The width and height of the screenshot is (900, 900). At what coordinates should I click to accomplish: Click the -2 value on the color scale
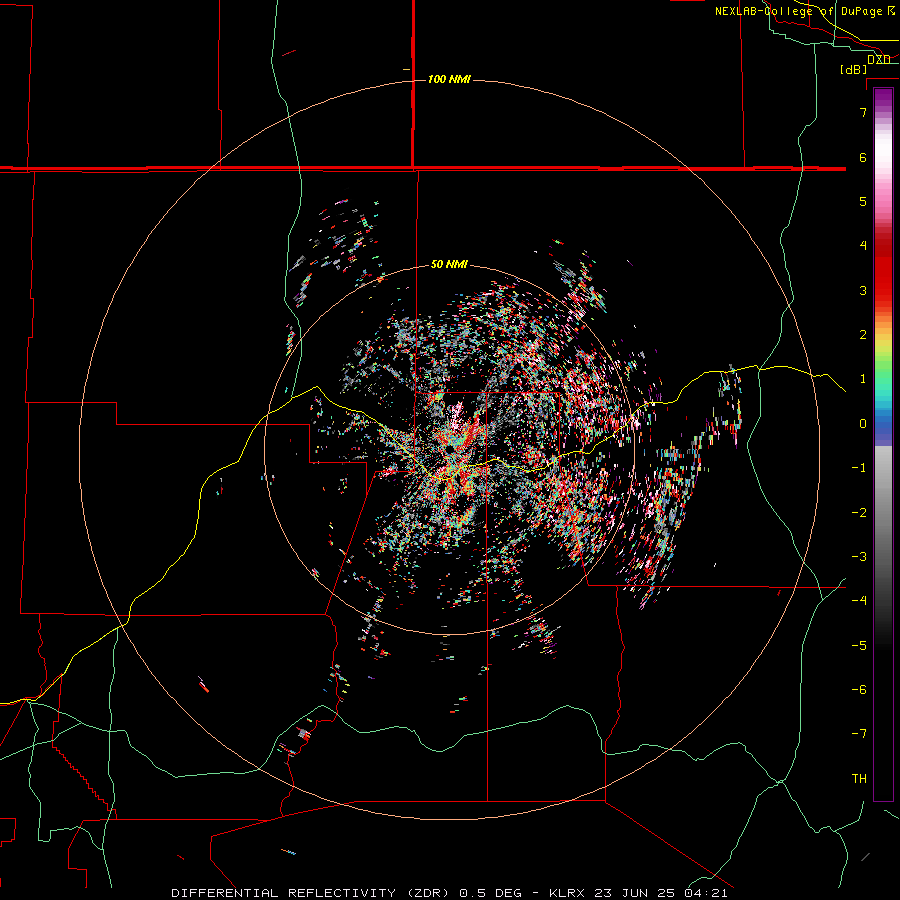pyautogui.click(x=859, y=513)
